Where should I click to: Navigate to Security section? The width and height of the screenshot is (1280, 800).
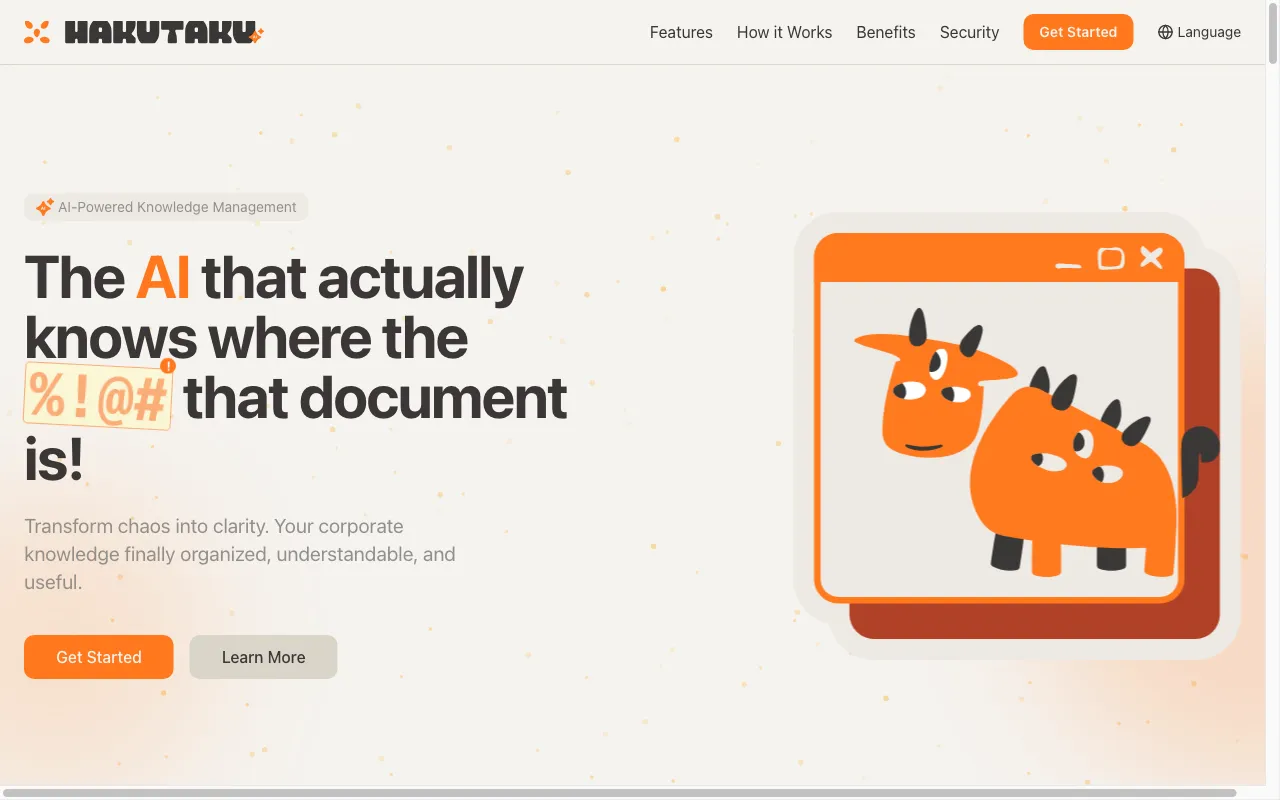[x=969, y=32]
